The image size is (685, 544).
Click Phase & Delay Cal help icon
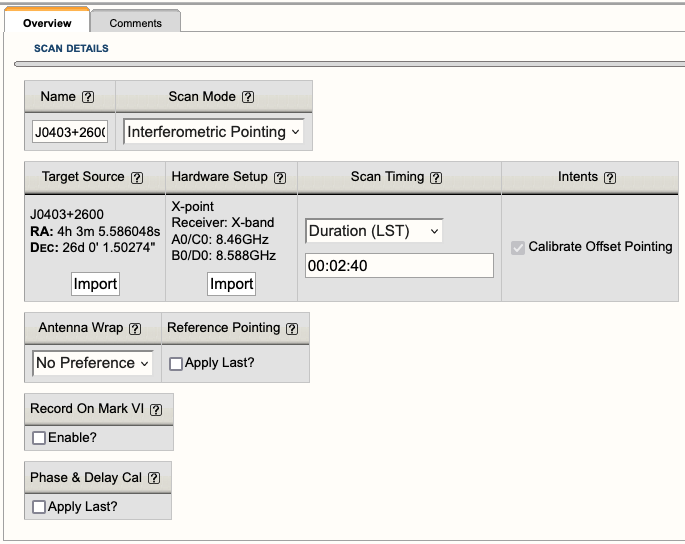[153, 478]
